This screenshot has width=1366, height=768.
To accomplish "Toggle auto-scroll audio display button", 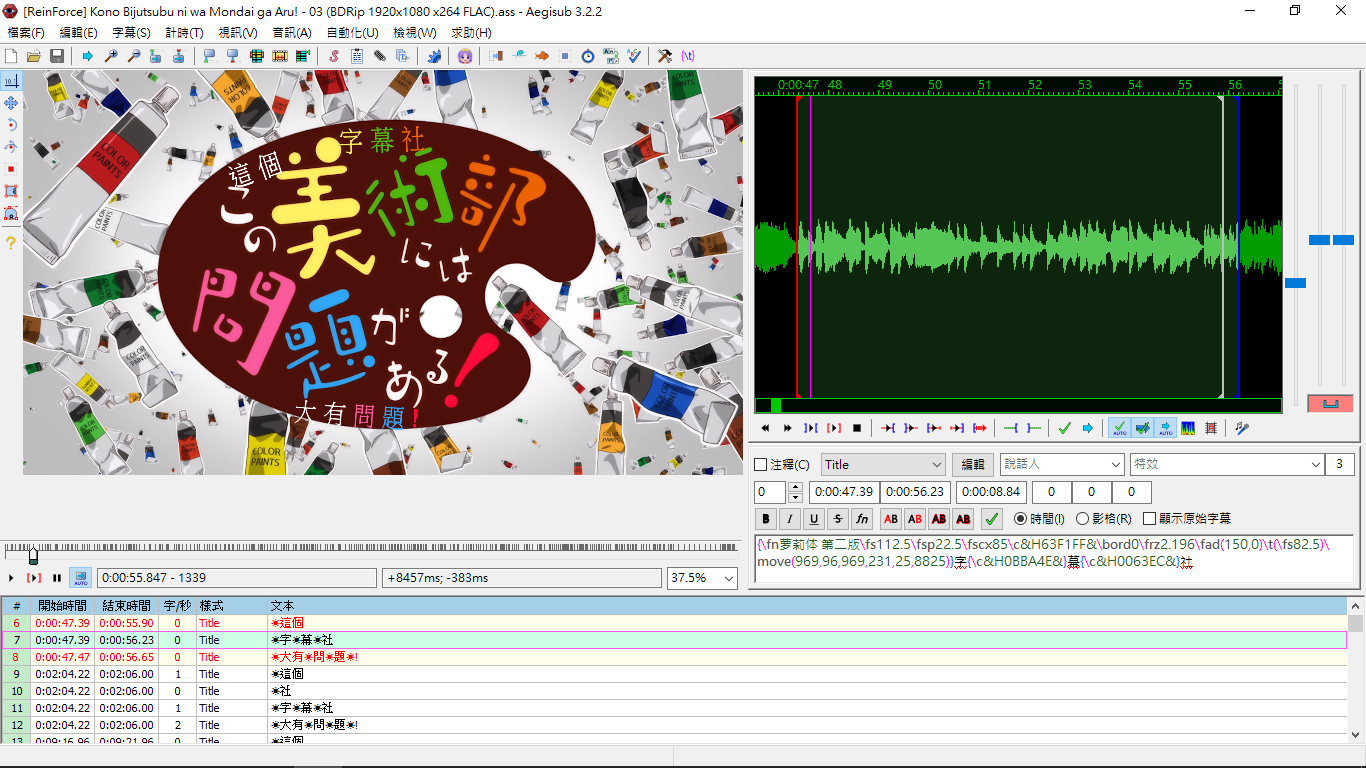I will click(1165, 428).
